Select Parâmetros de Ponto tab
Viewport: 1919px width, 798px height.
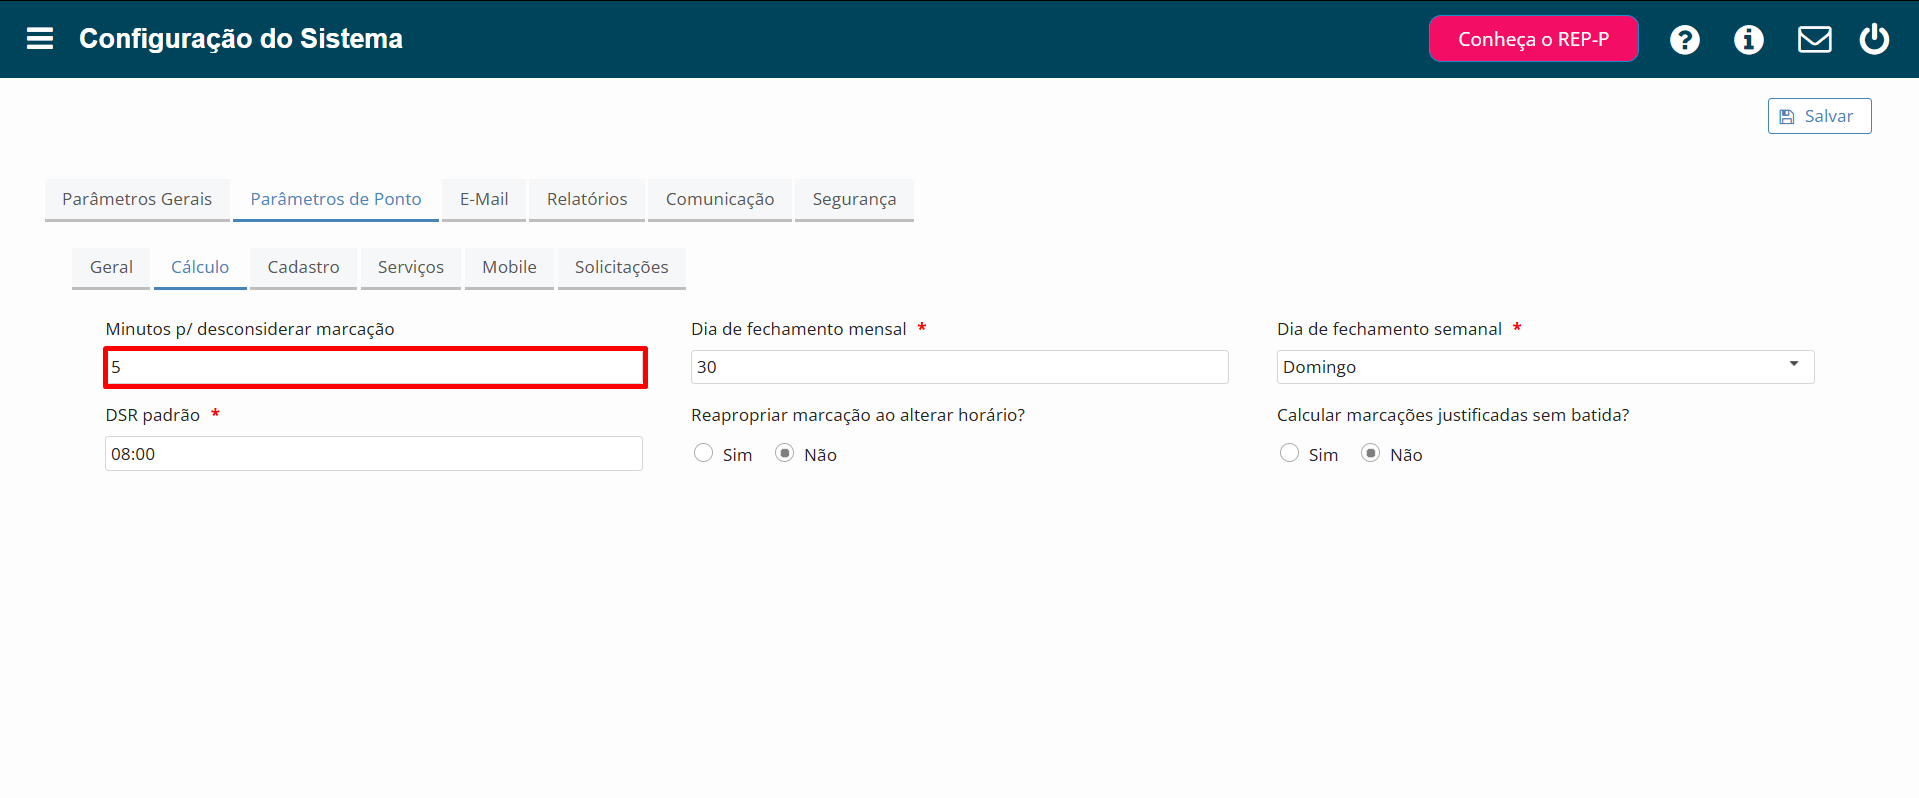tap(336, 199)
